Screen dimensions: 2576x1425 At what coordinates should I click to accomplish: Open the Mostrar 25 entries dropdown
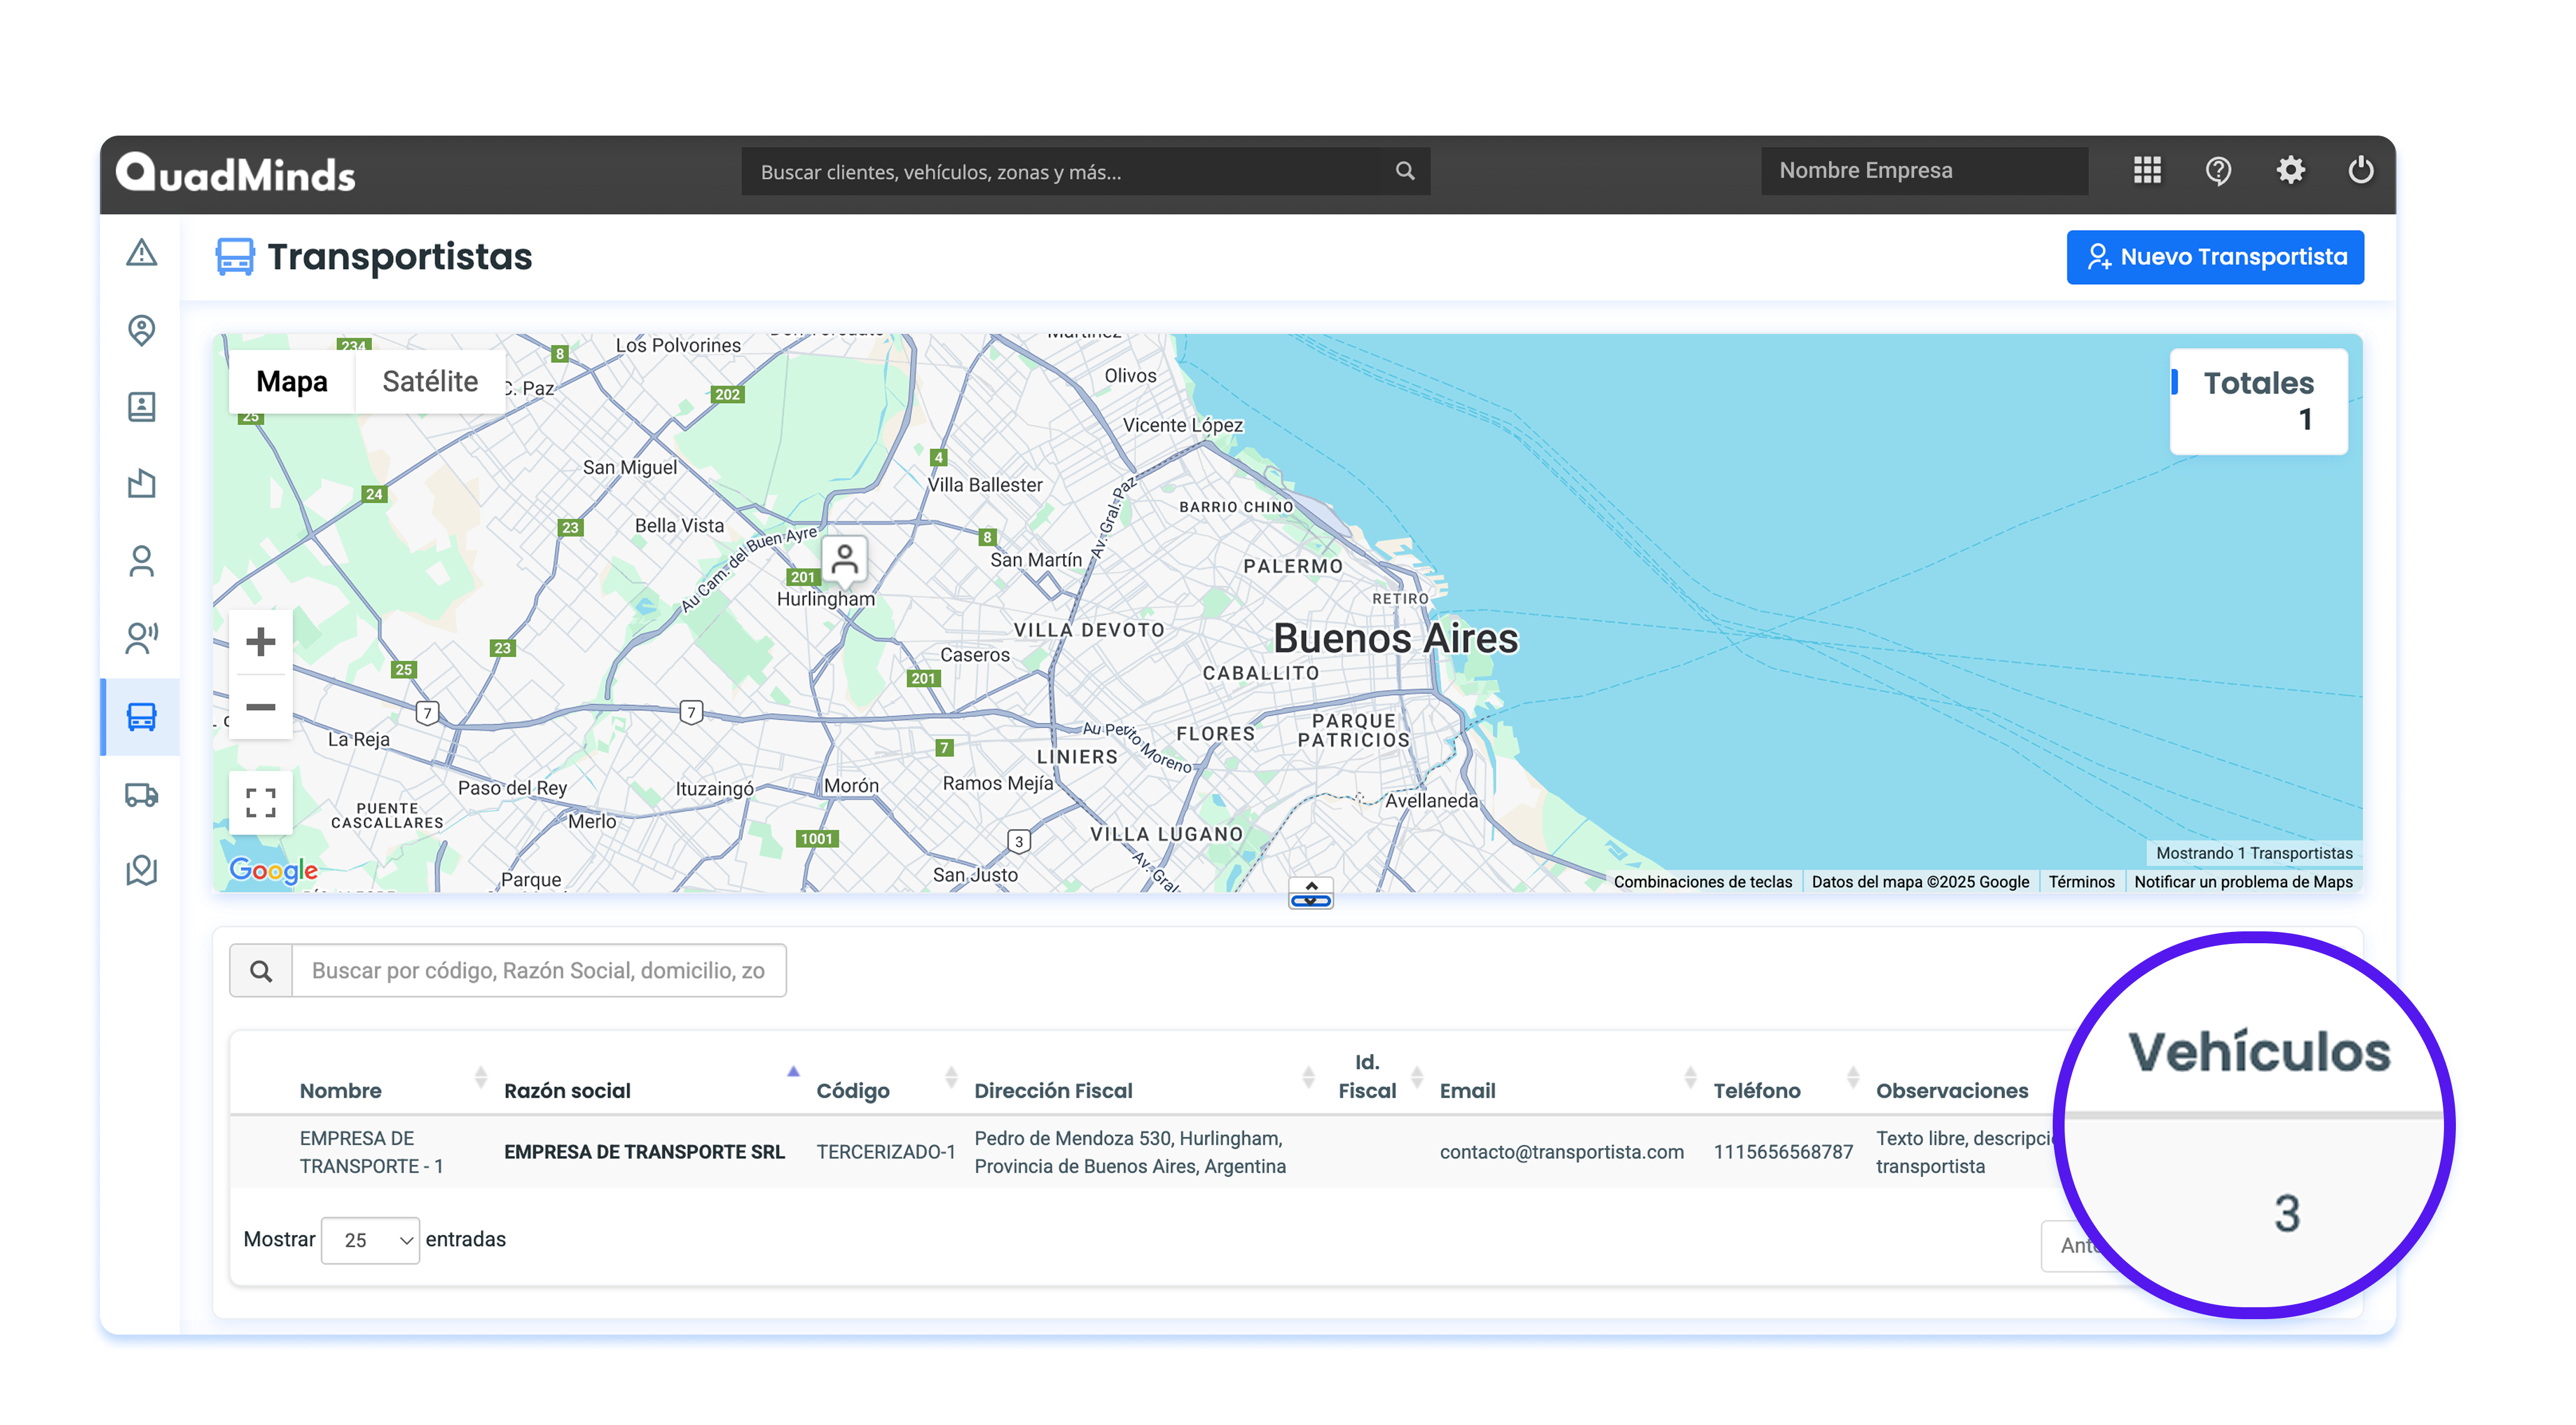[x=370, y=1240]
